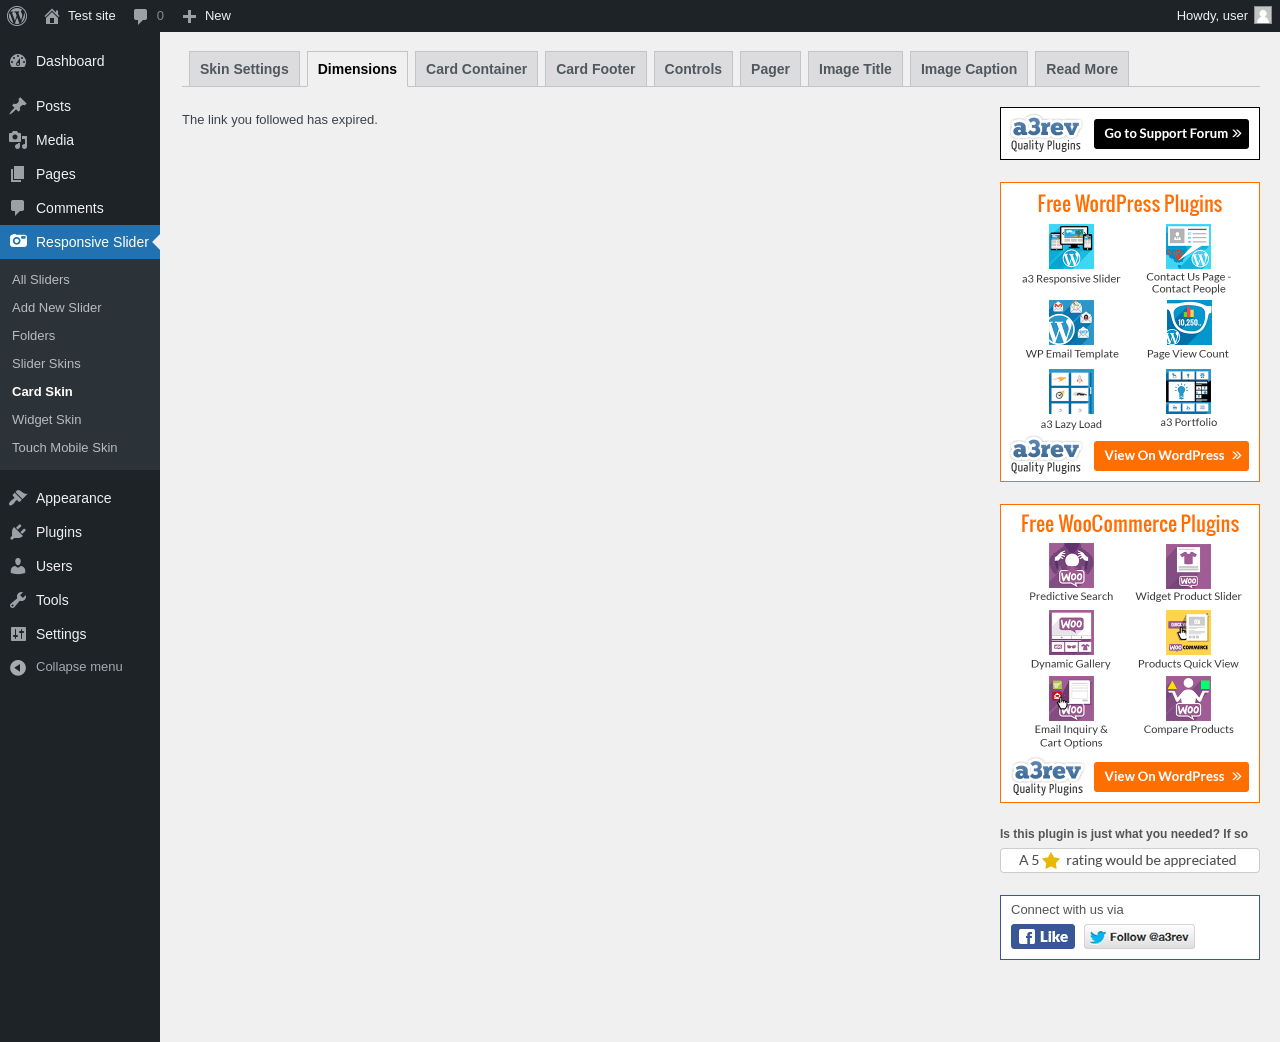
Task: Click View On WordPress under WooCommerce Plugins
Action: (1171, 777)
